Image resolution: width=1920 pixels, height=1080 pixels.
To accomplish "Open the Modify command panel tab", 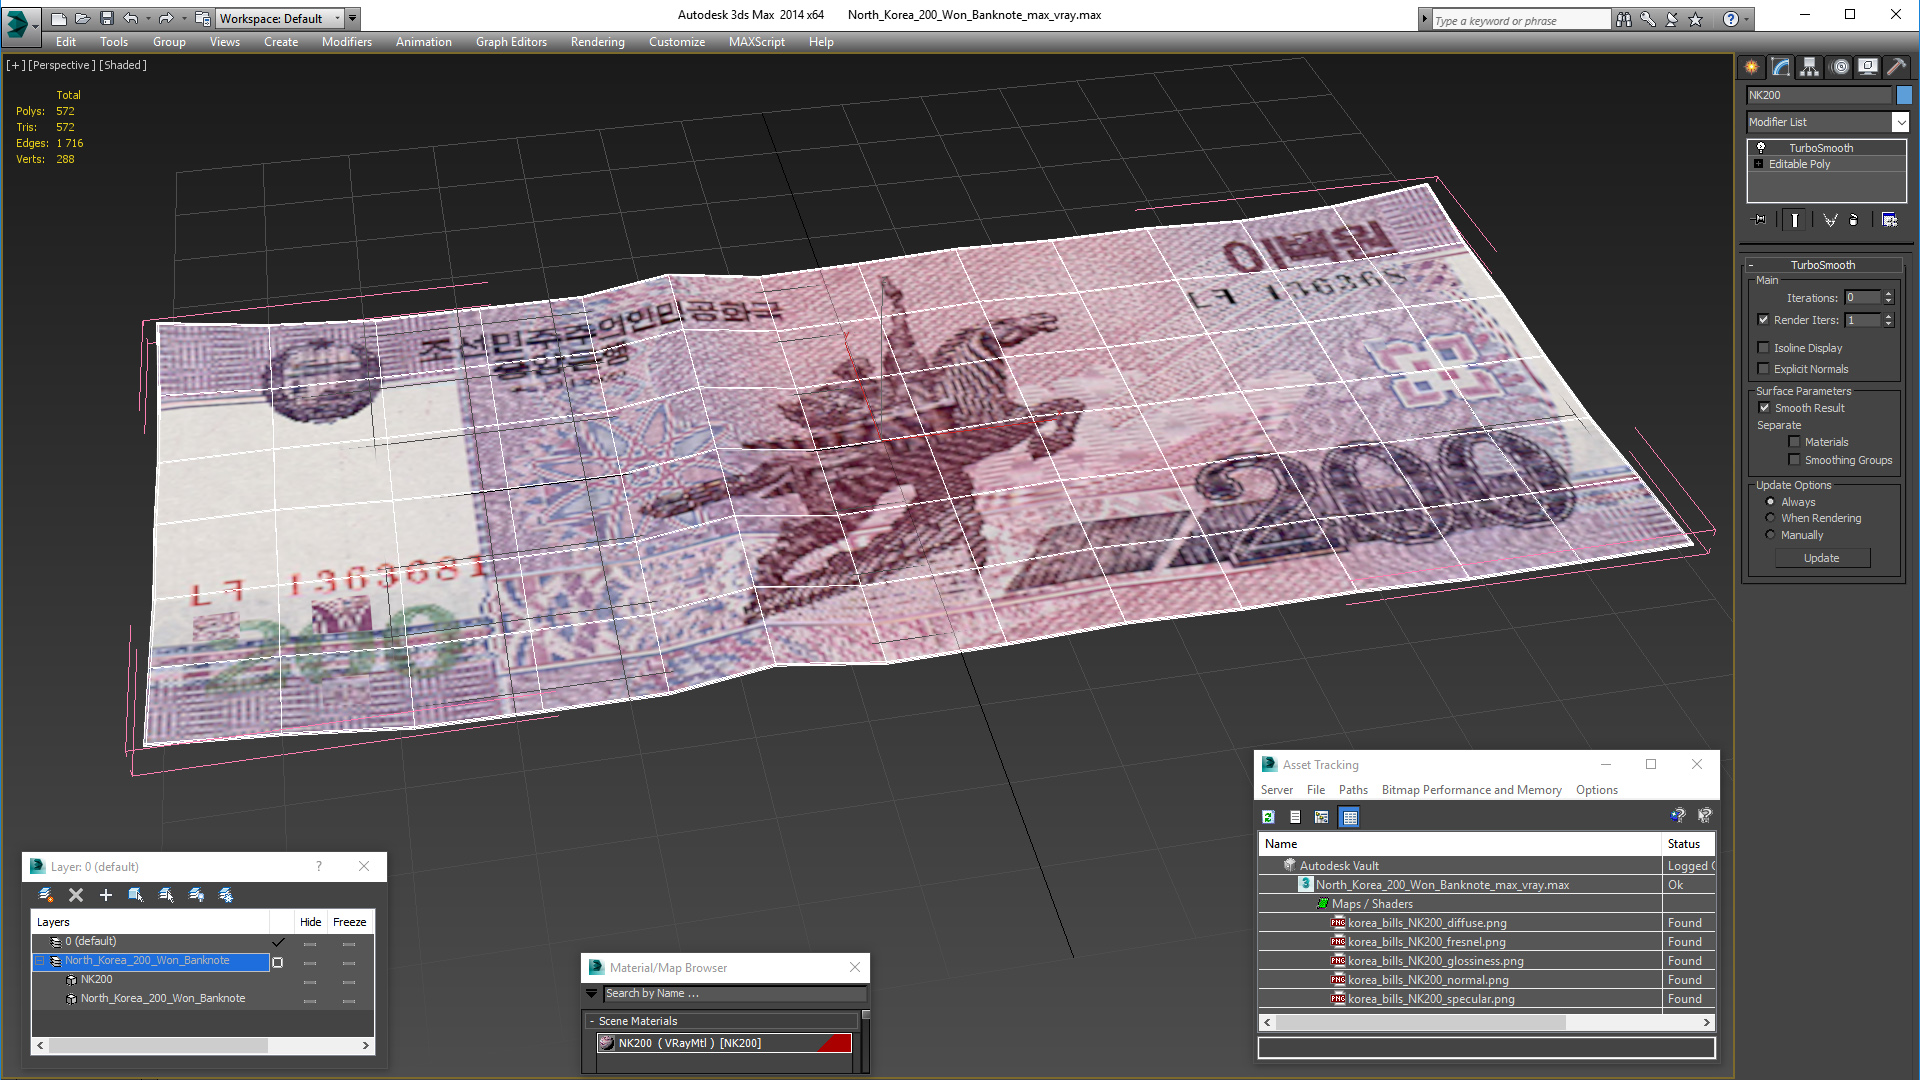I will 1781,67.
